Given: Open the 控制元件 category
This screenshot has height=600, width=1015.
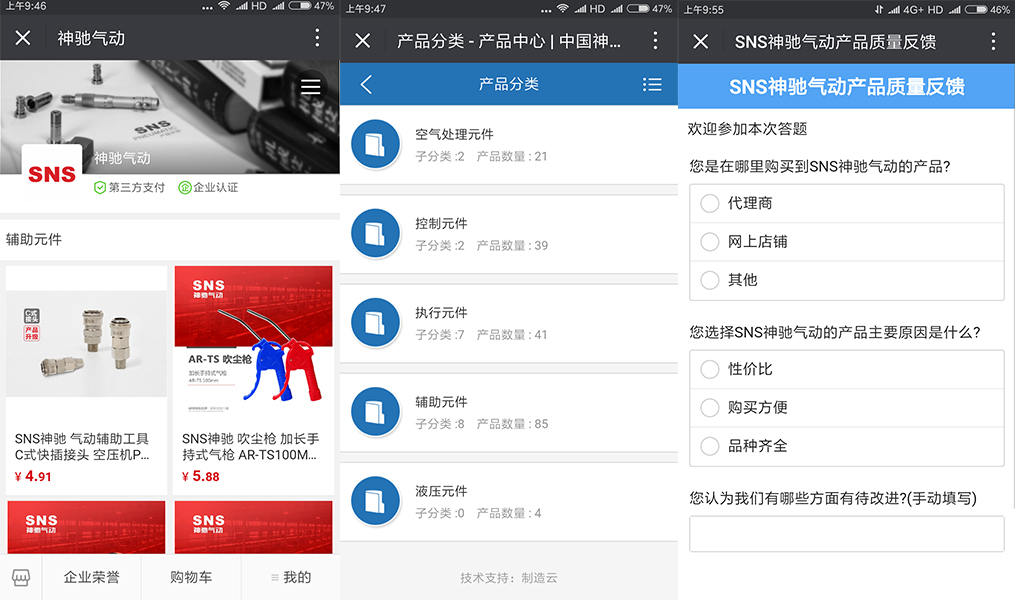Looking at the screenshot, I should pos(509,234).
